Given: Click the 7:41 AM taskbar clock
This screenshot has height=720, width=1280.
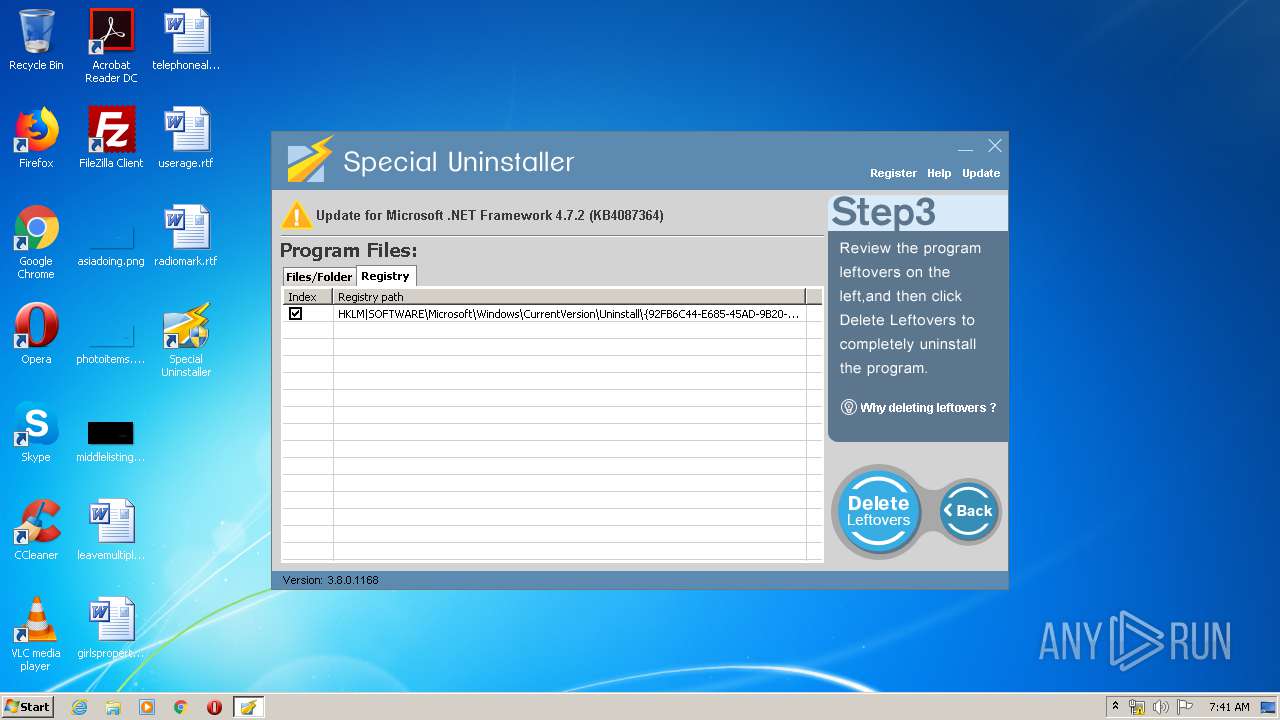Looking at the screenshot, I should [1229, 707].
